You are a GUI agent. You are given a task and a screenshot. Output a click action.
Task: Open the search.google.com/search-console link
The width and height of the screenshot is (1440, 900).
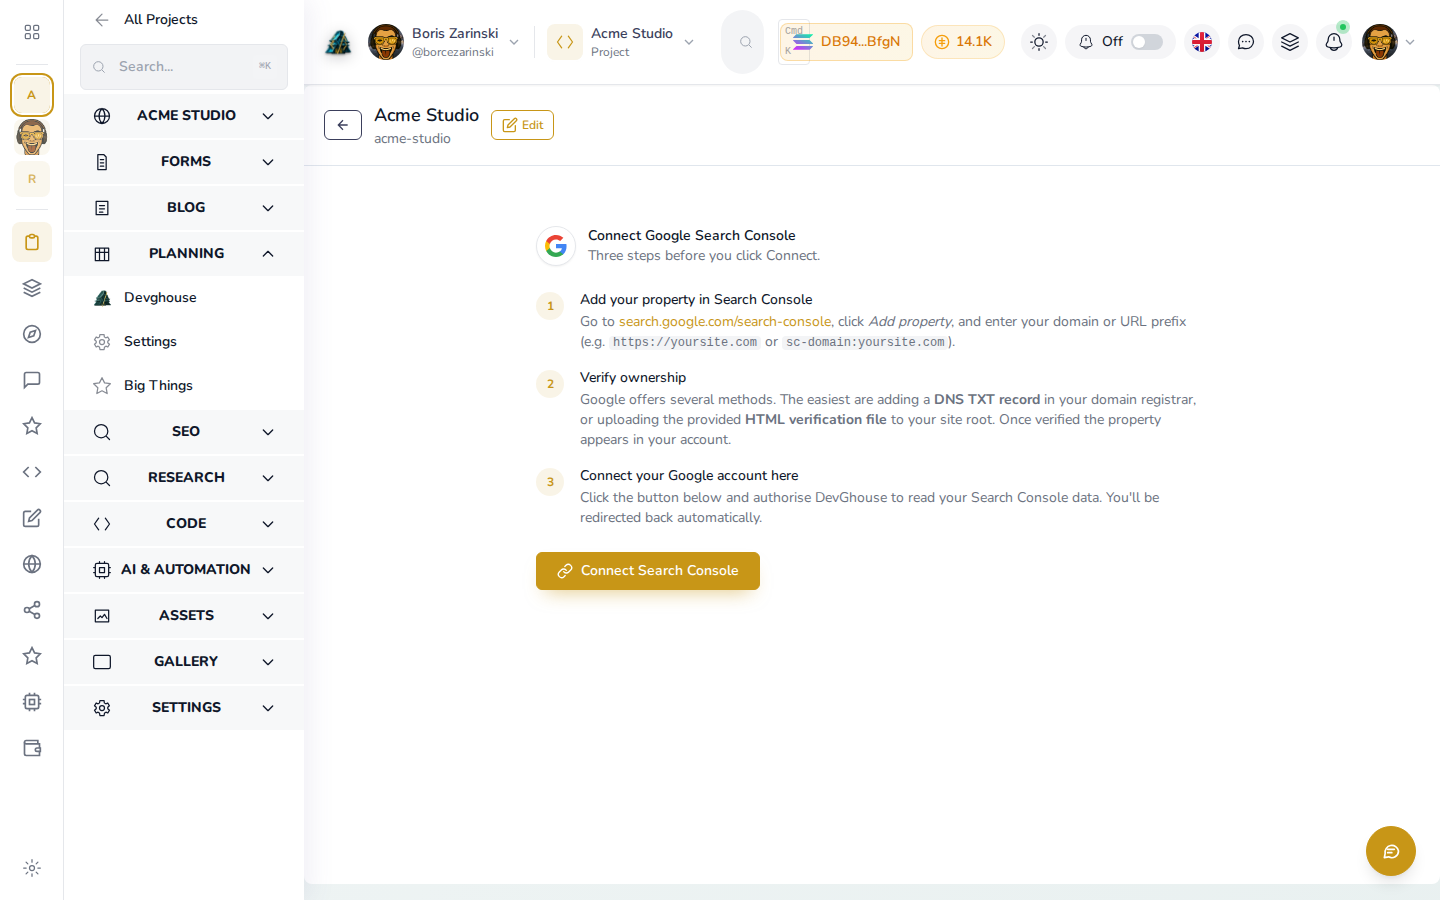click(x=725, y=322)
